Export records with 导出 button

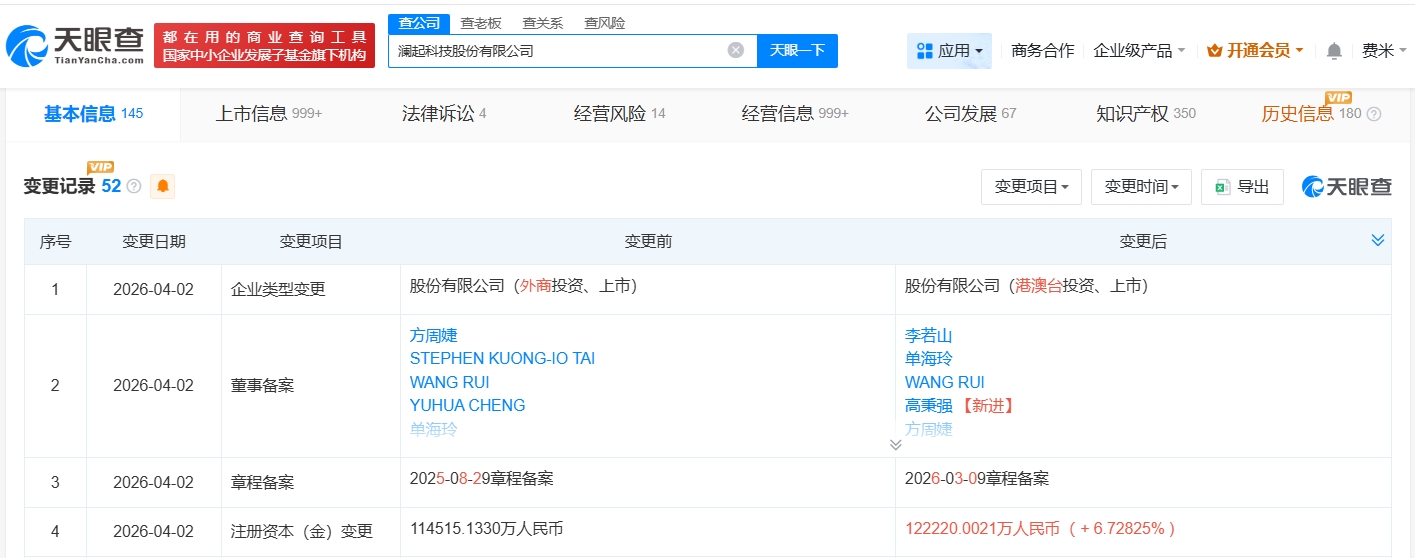(x=1242, y=187)
